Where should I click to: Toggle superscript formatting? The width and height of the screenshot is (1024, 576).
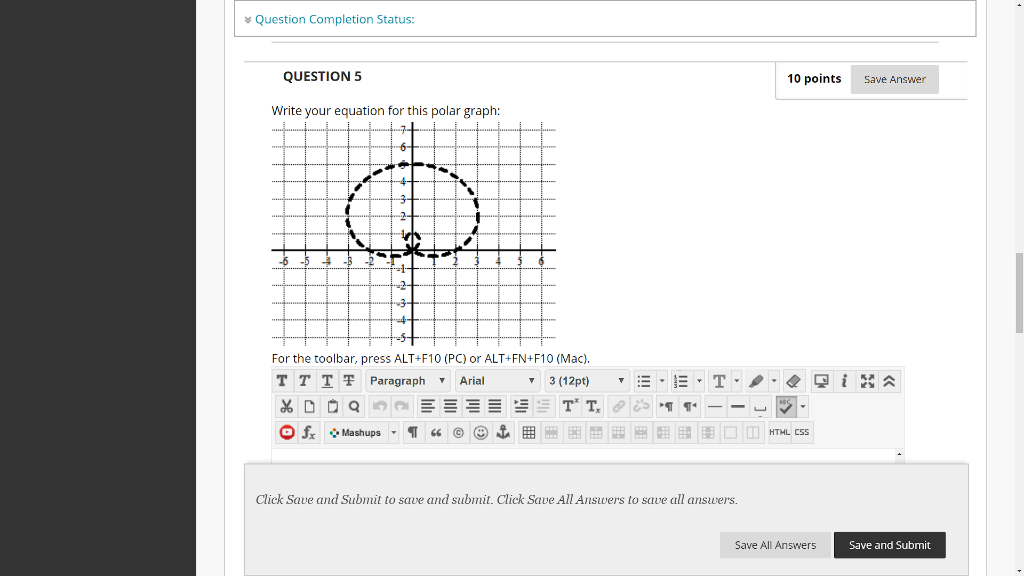coord(569,407)
